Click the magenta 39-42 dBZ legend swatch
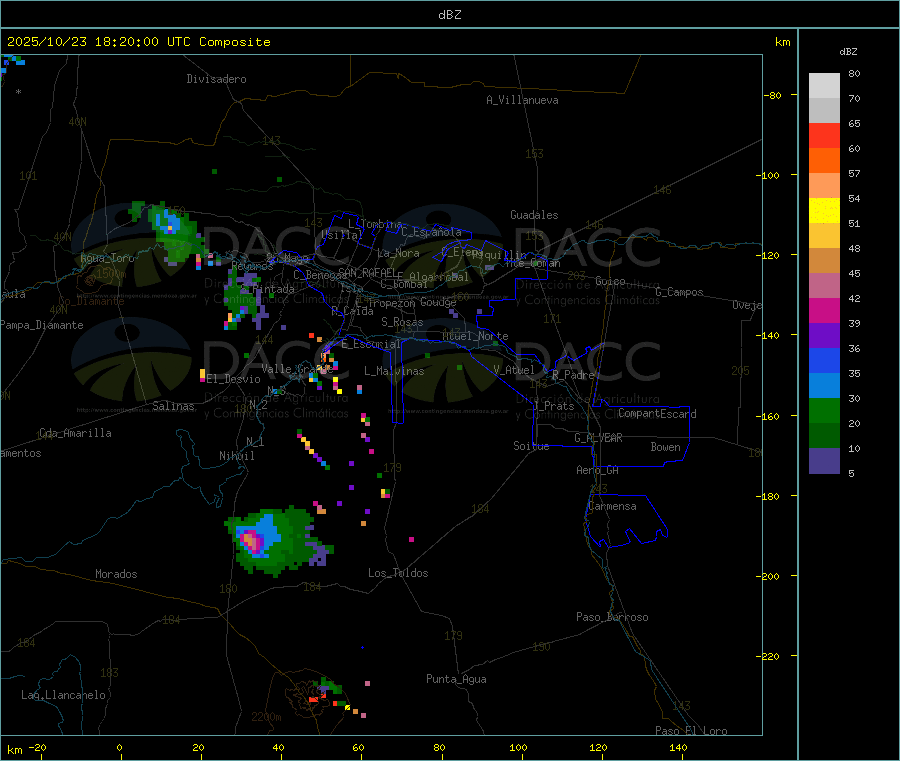Screen dimensions: 900x761 pyautogui.click(x=824, y=310)
